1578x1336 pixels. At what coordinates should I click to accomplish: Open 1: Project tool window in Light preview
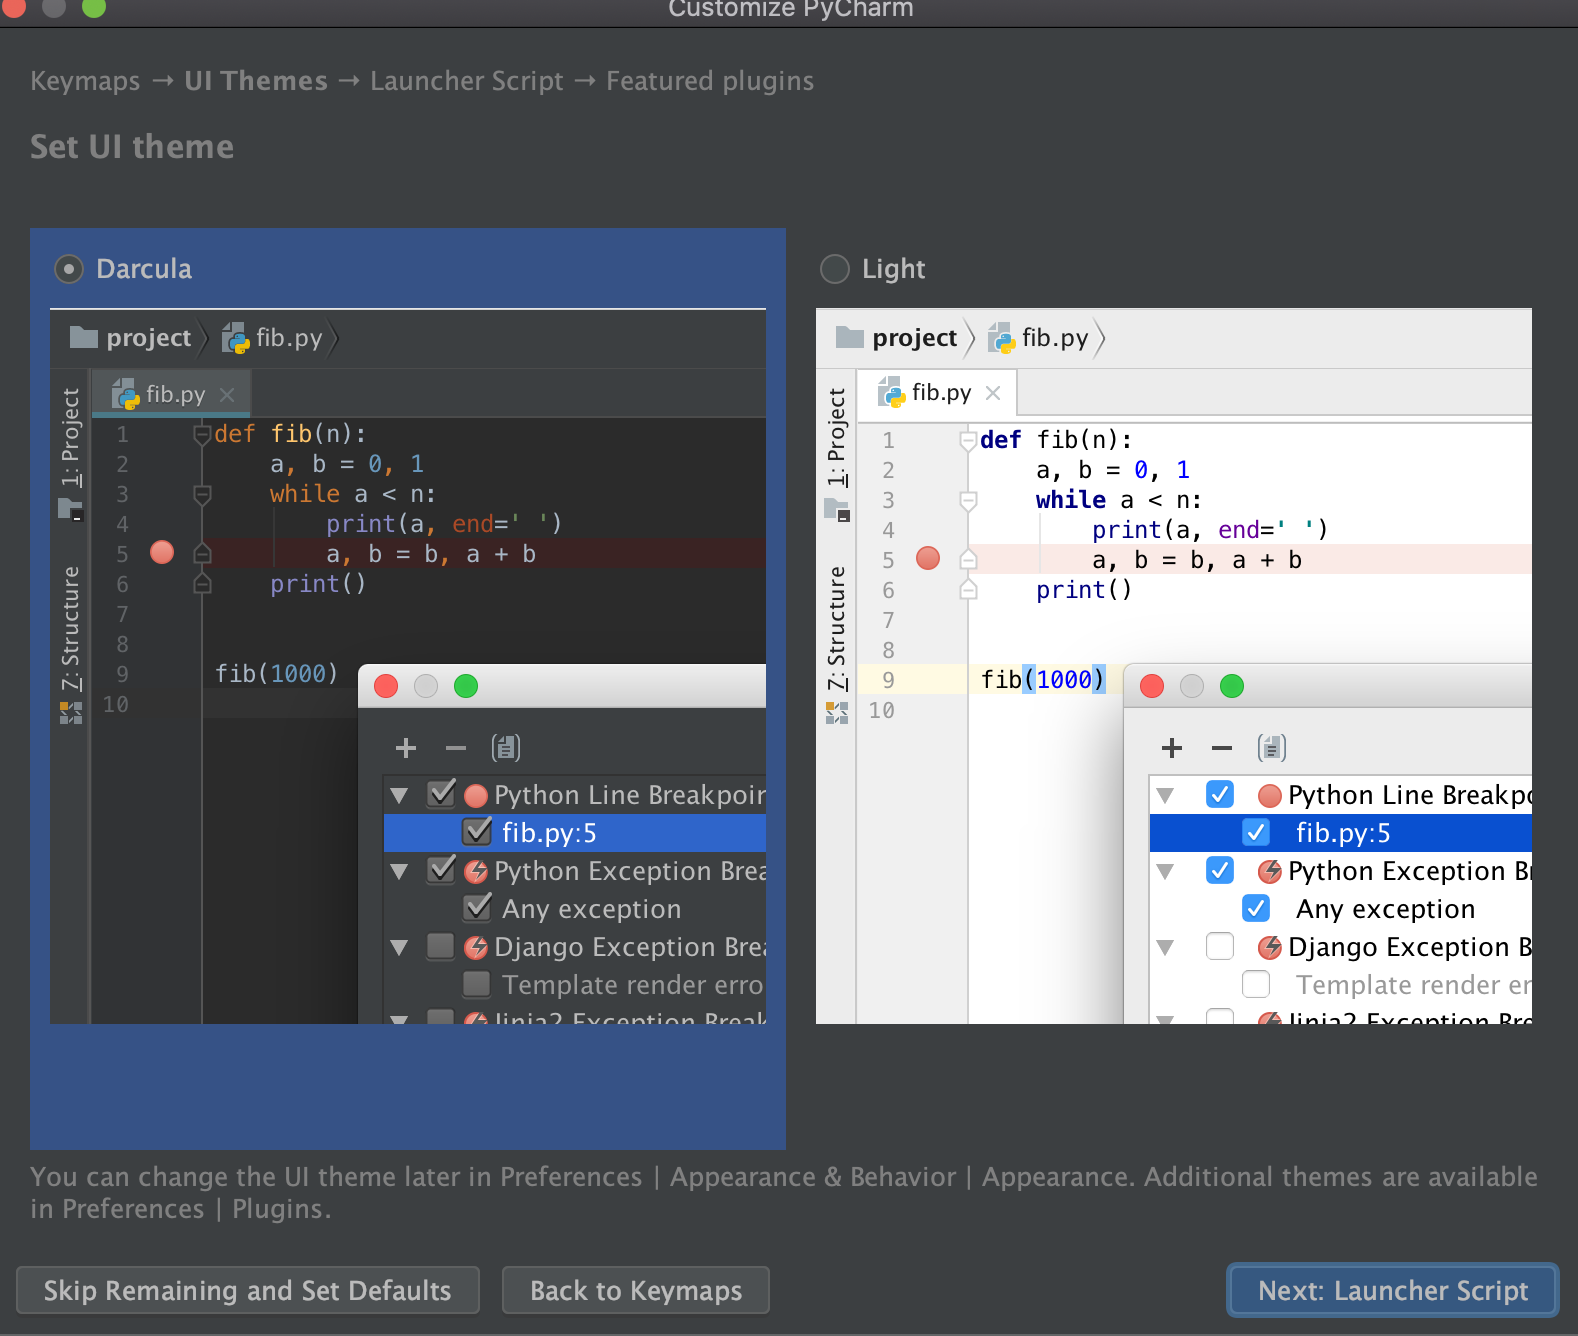tap(836, 438)
